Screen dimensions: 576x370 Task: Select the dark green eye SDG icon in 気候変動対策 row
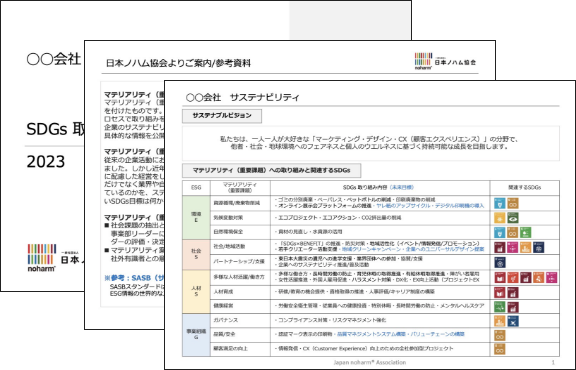tap(512, 218)
